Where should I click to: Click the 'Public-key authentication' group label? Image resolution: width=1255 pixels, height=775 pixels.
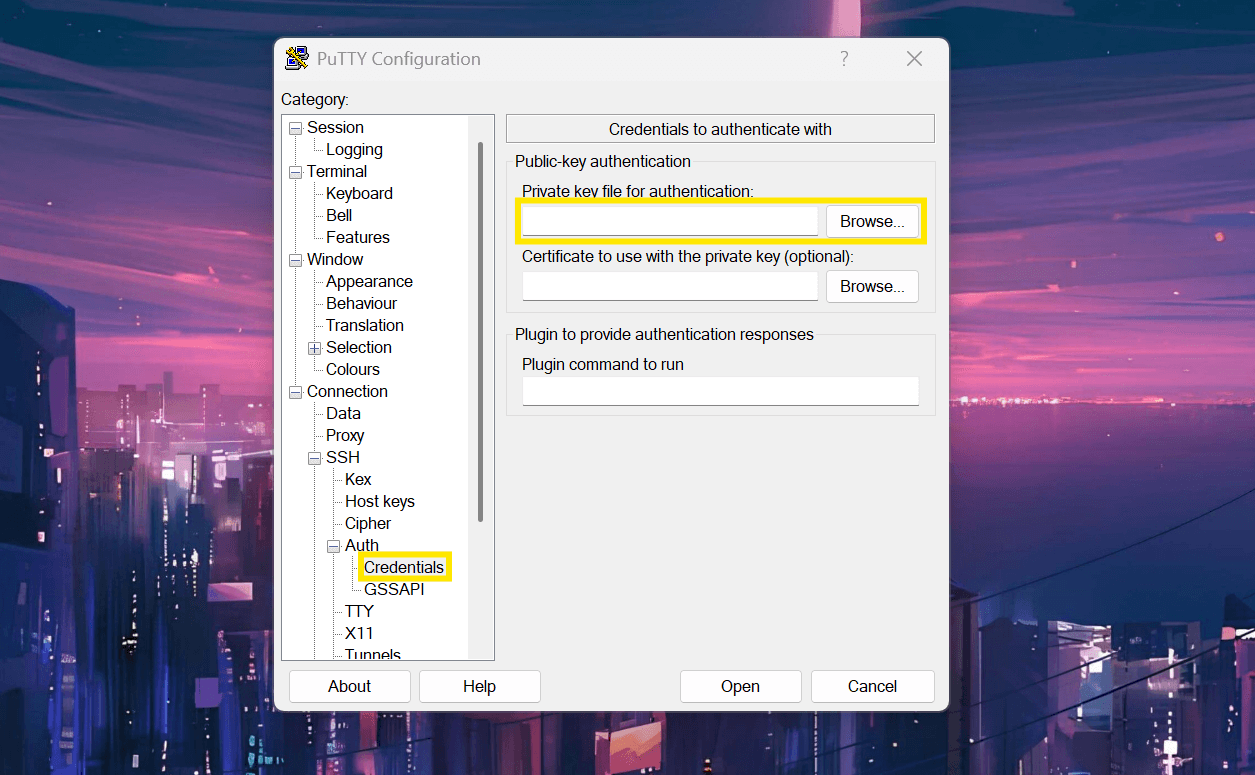click(603, 161)
